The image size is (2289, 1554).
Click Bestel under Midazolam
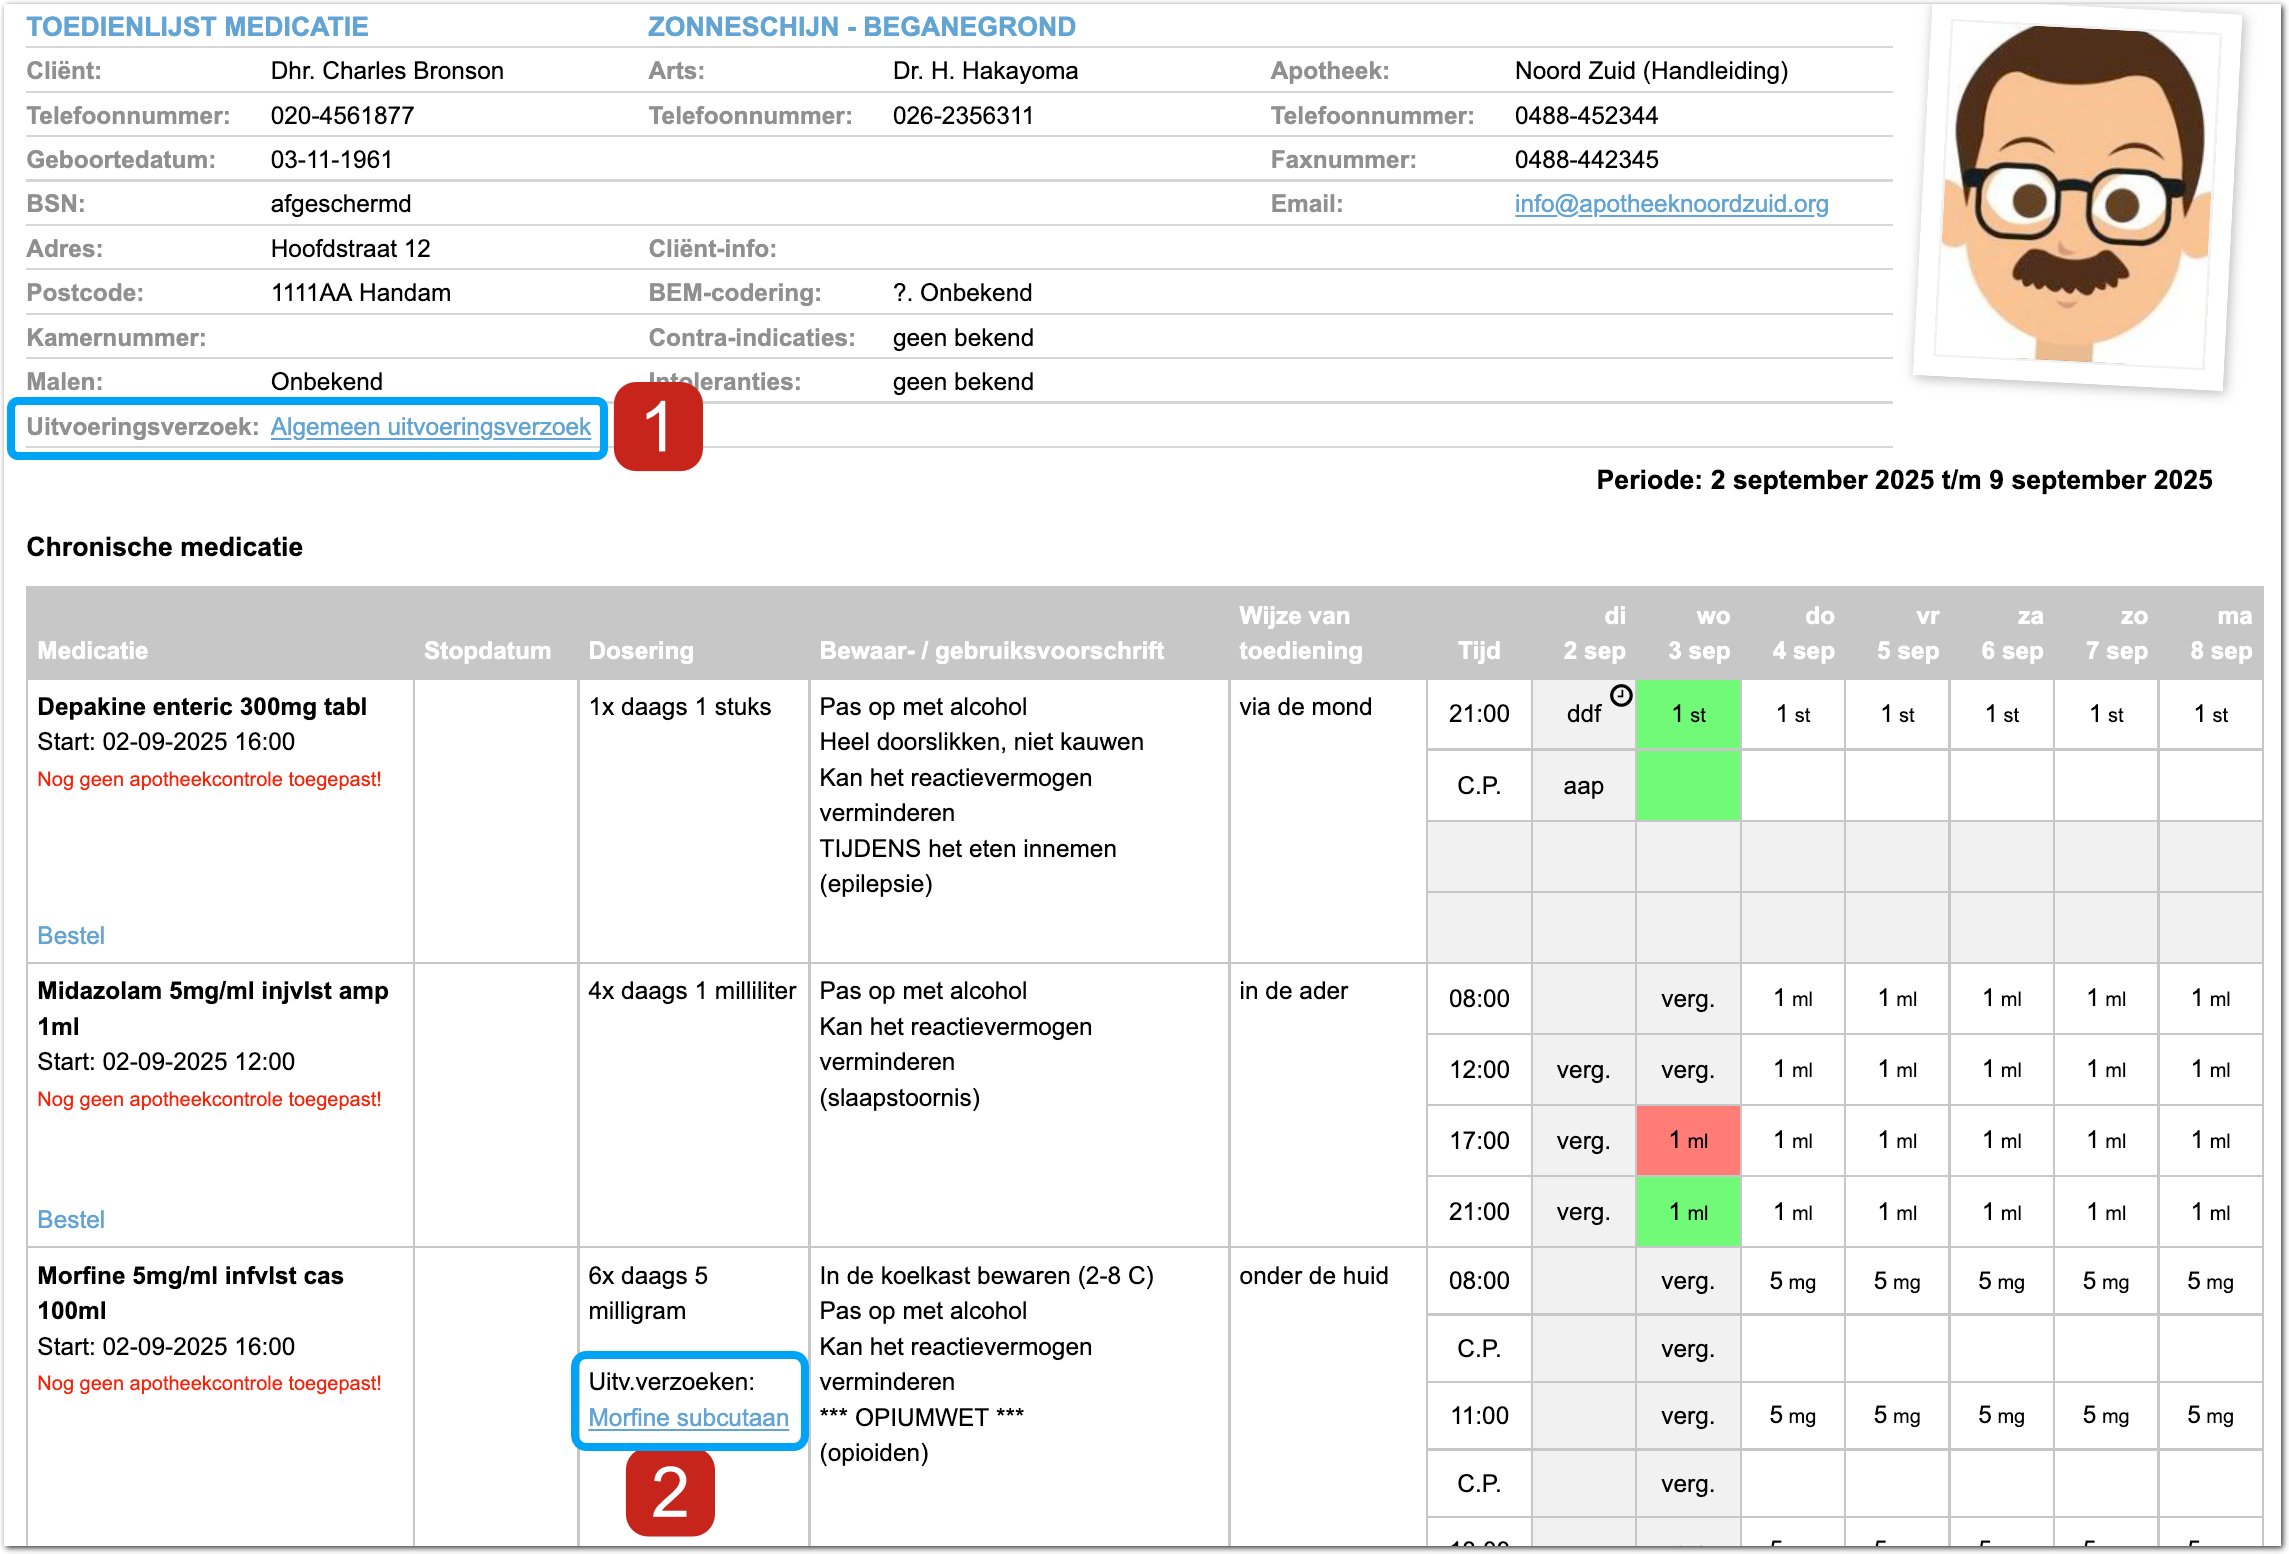(x=71, y=1219)
